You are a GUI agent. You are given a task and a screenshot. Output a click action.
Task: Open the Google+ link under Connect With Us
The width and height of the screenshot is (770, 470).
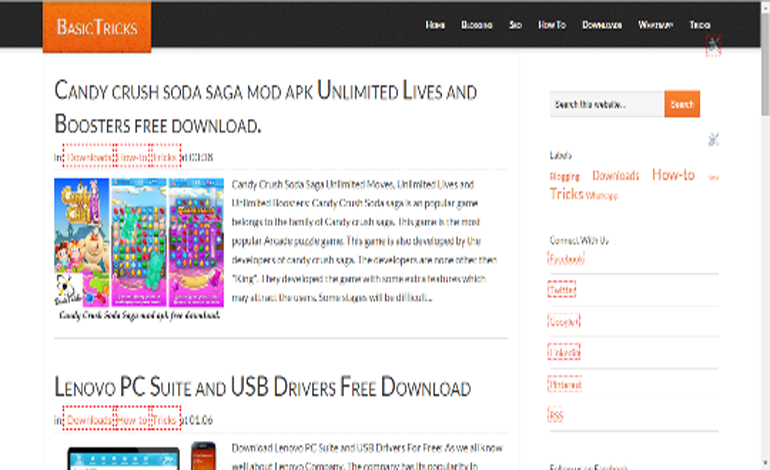coord(564,321)
